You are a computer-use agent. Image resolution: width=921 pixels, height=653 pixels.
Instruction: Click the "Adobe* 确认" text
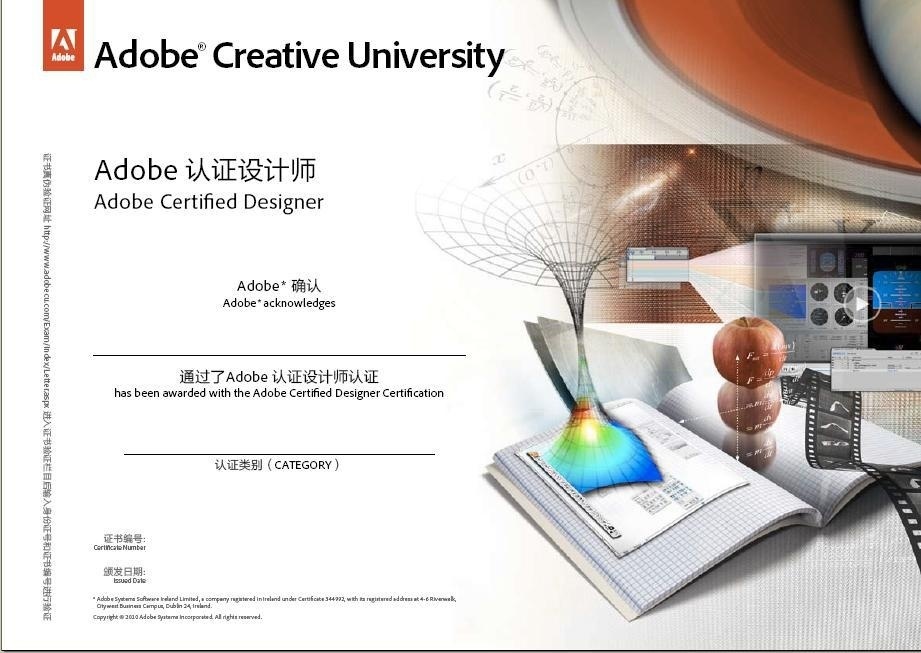[x=279, y=286]
